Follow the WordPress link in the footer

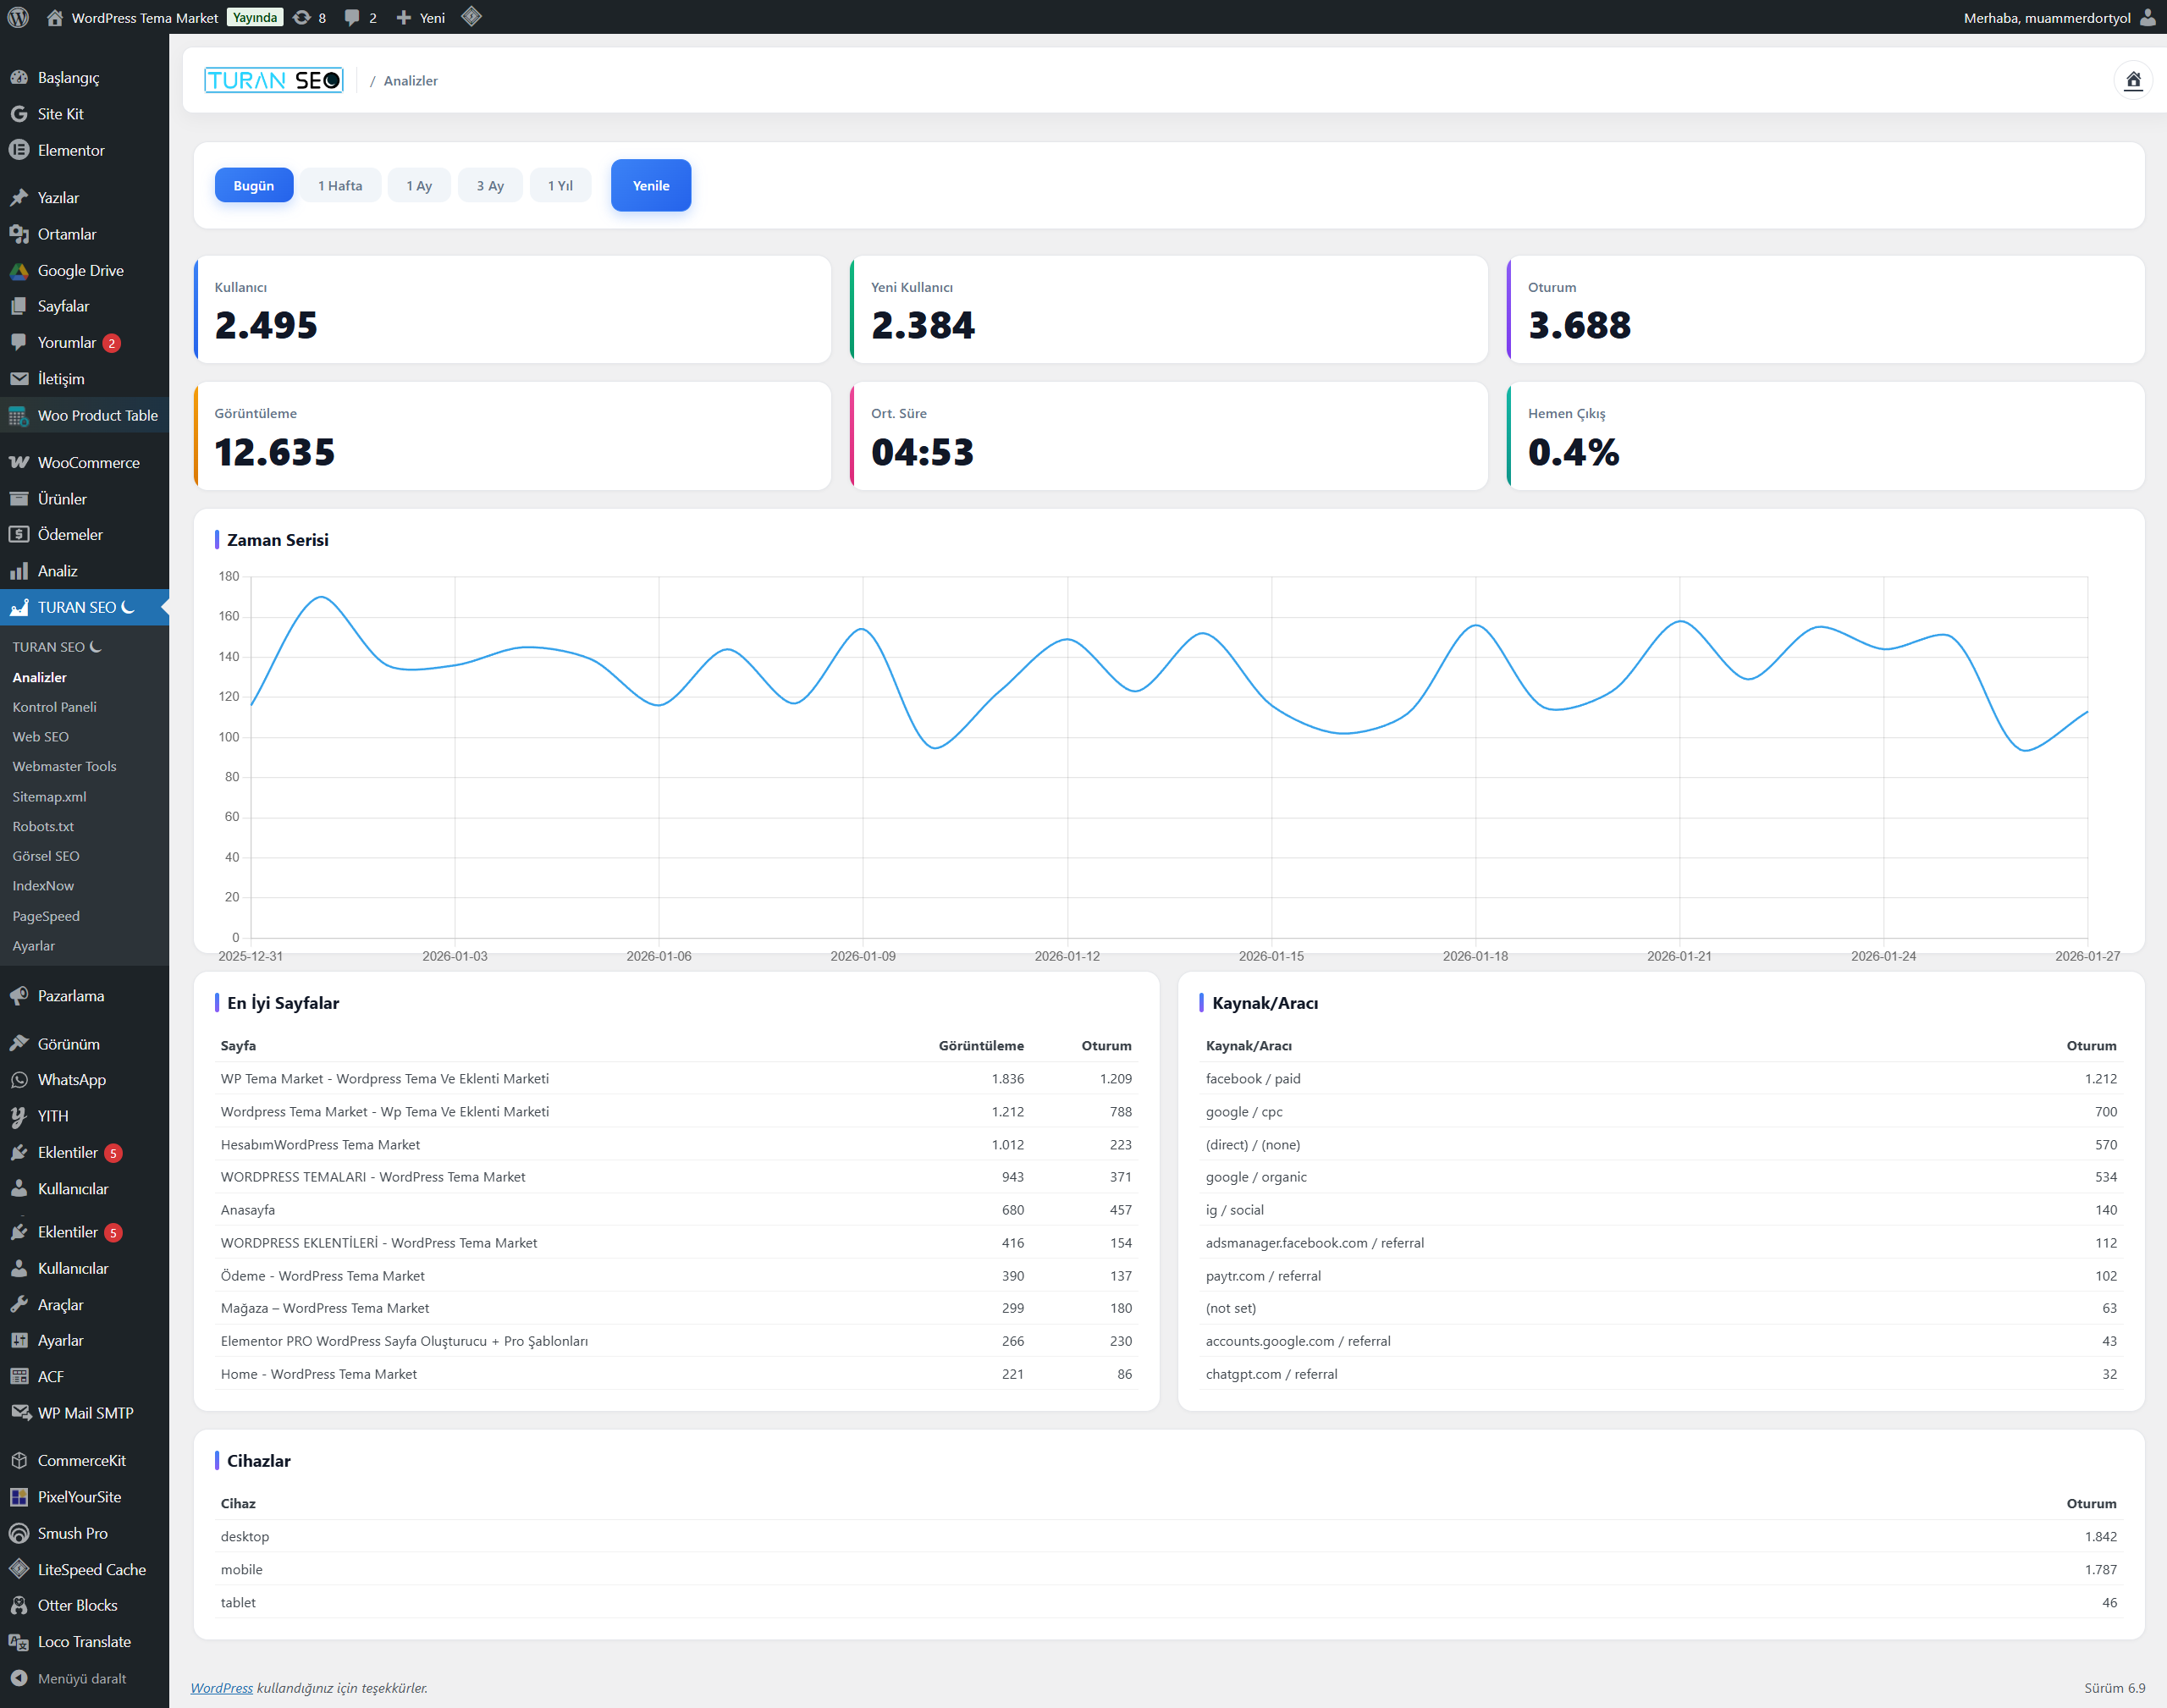(x=221, y=1687)
